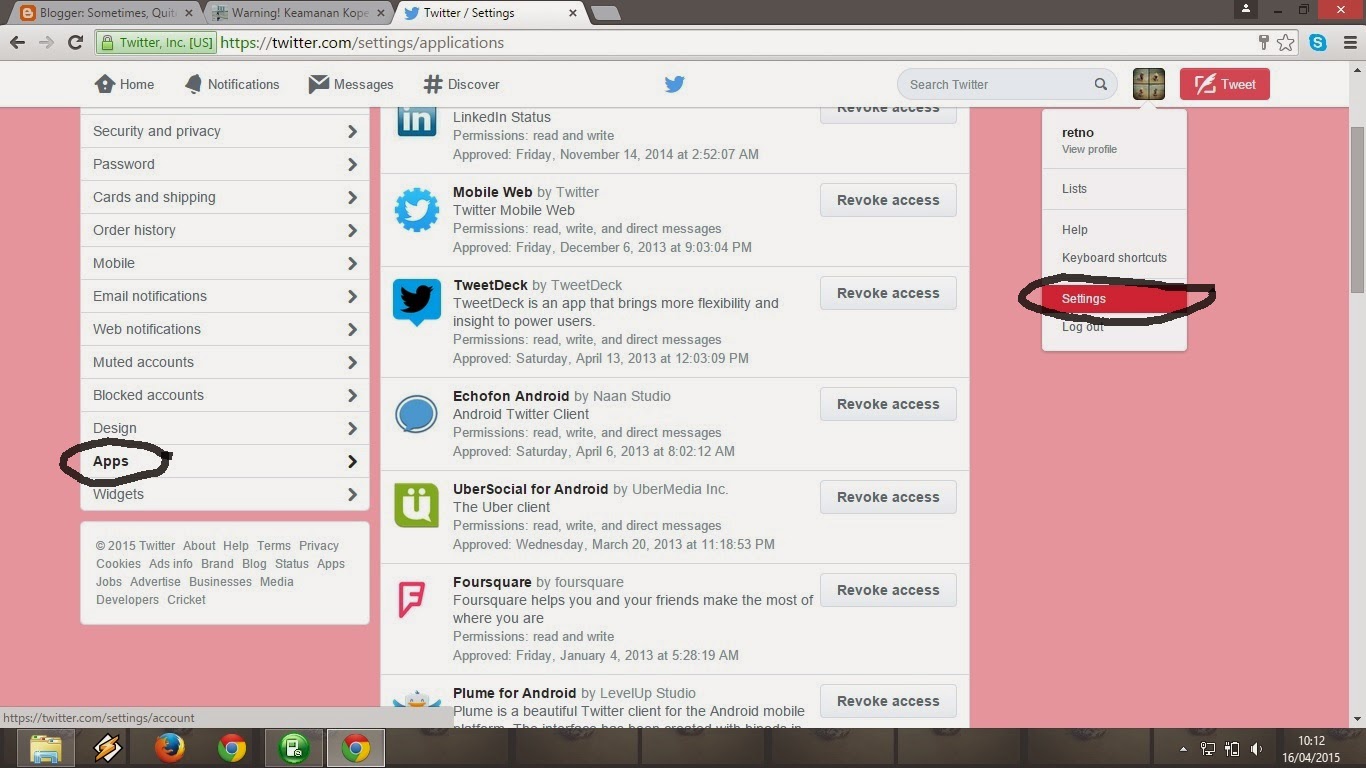The height and width of the screenshot is (768, 1366).
Task: Revoke access for TweetDeck
Action: [888, 293]
